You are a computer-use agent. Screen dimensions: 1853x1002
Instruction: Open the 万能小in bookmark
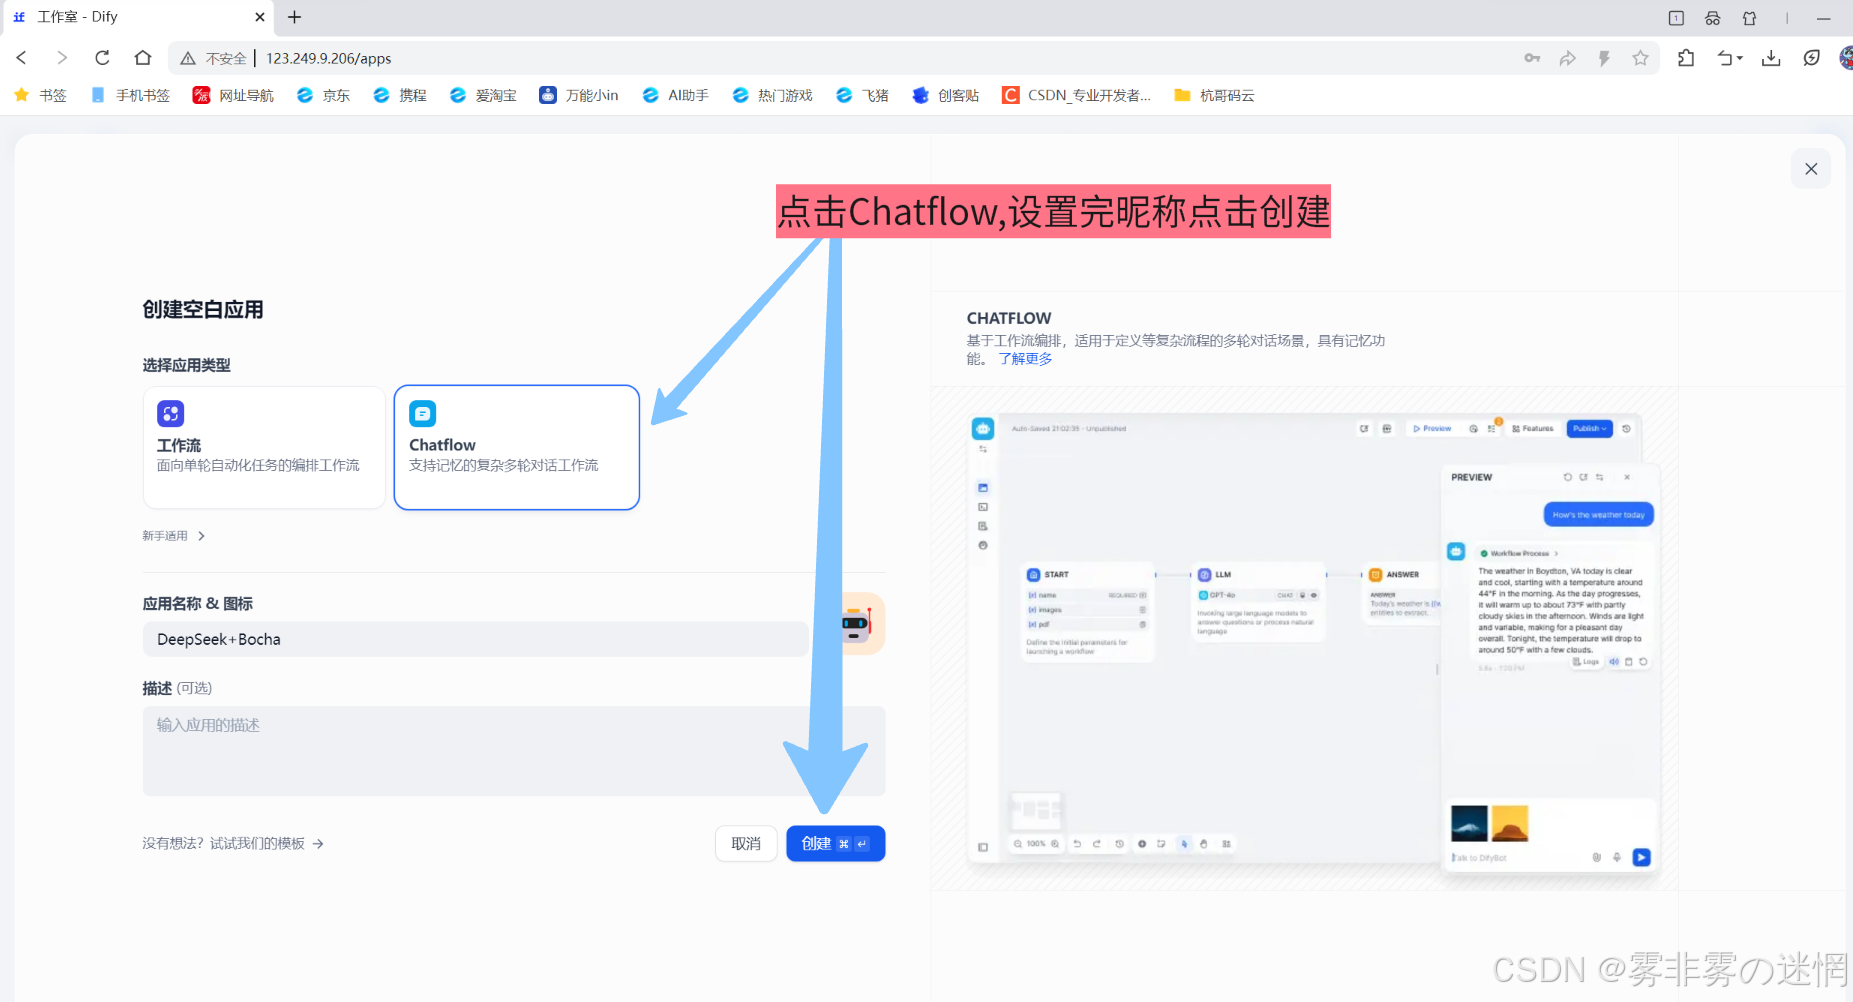pos(579,95)
